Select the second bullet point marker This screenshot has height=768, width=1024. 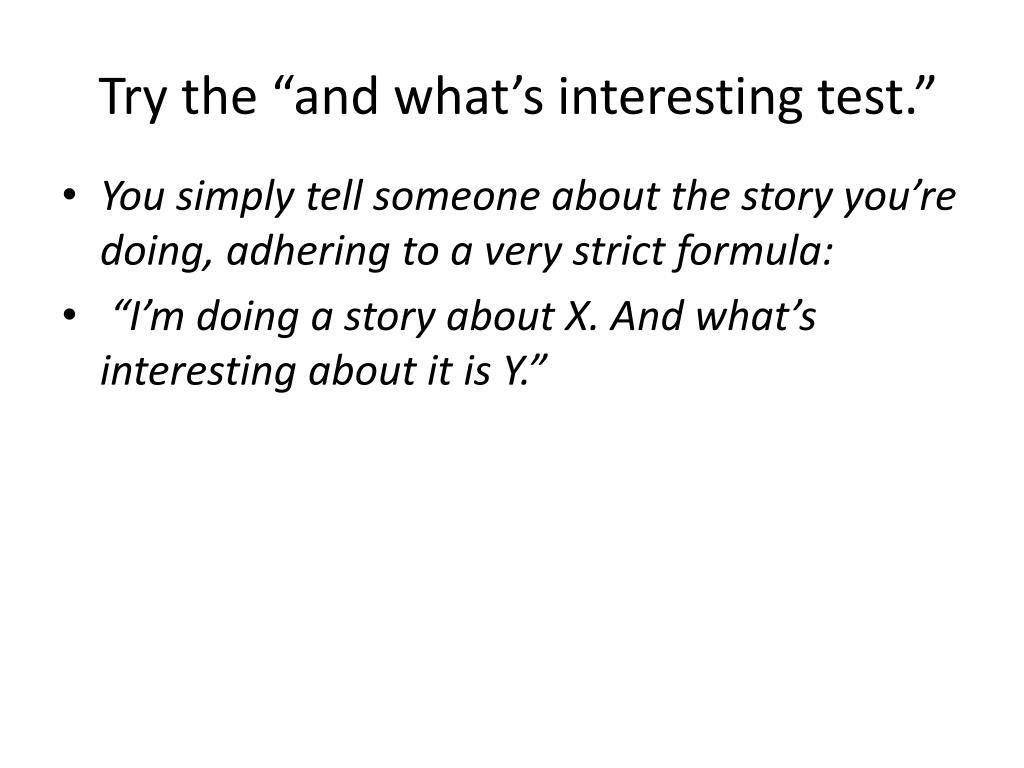tap(70, 315)
